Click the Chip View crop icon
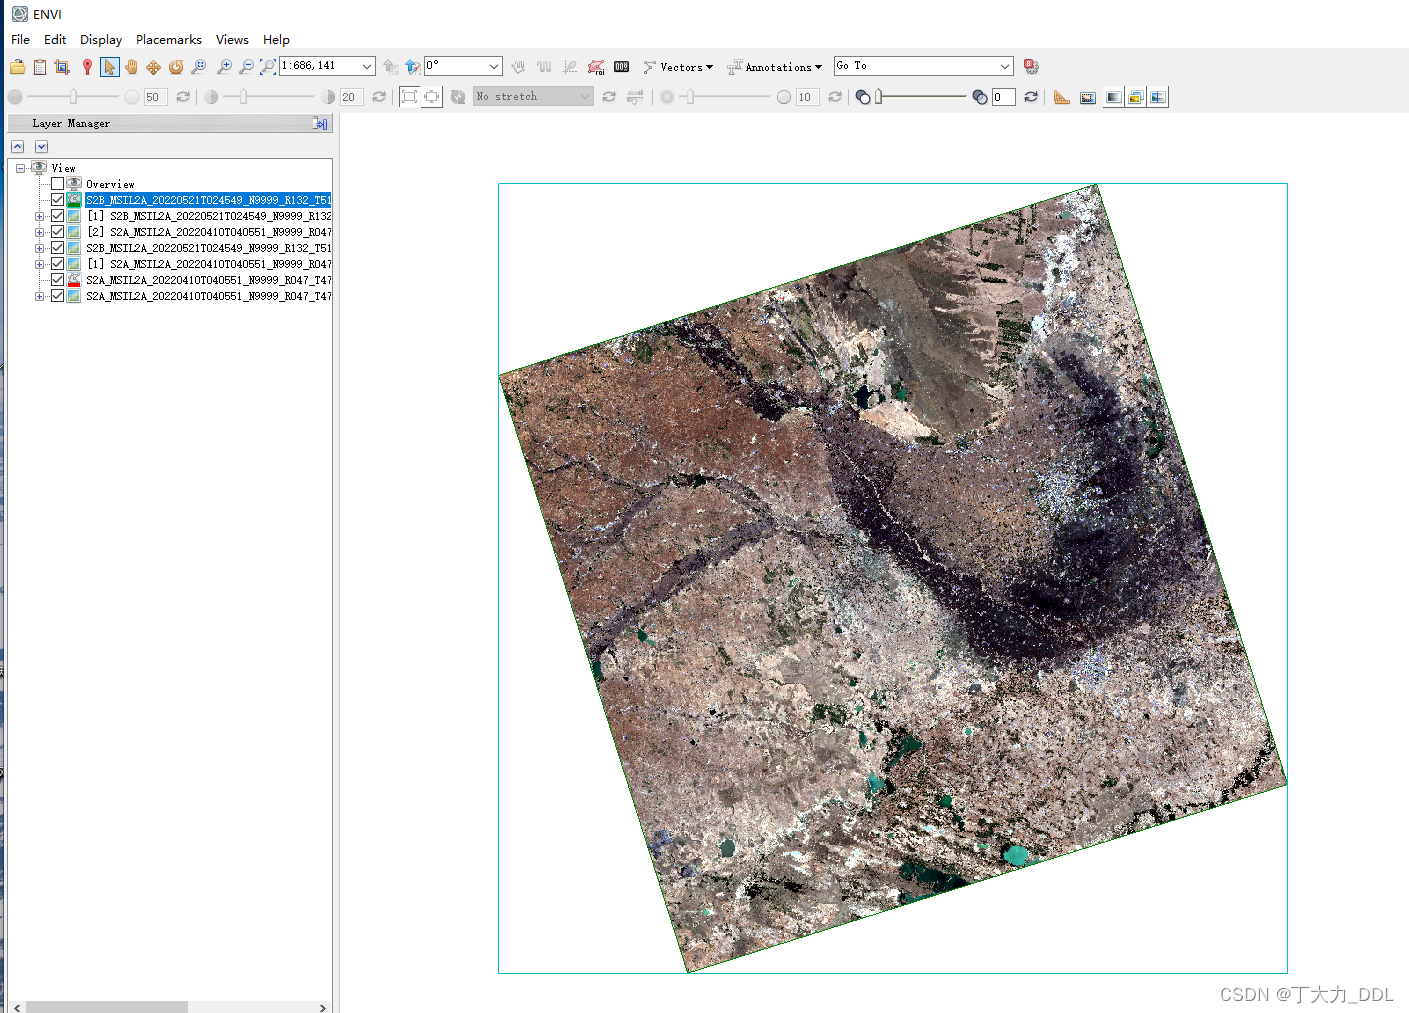Image resolution: width=1409 pixels, height=1013 pixels. pos(62,67)
